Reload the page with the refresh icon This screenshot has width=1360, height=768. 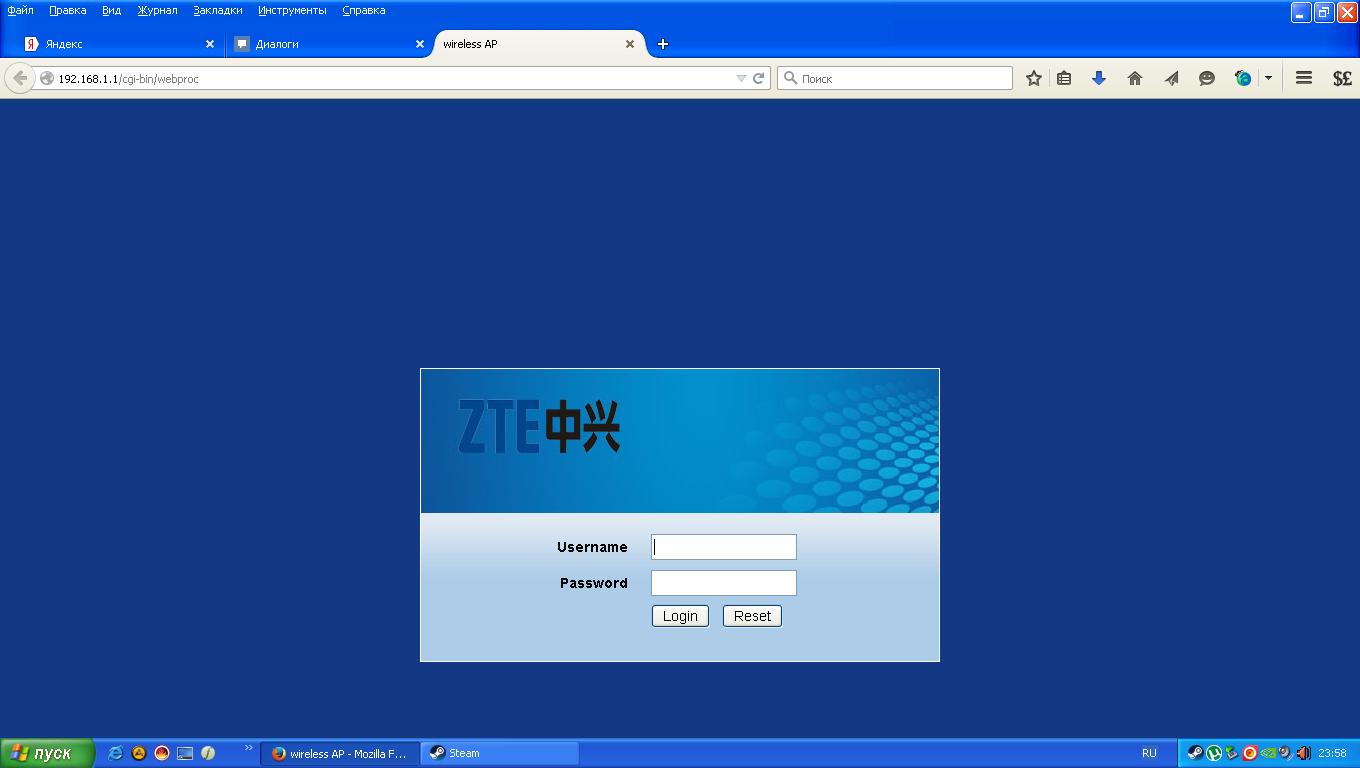[x=759, y=78]
